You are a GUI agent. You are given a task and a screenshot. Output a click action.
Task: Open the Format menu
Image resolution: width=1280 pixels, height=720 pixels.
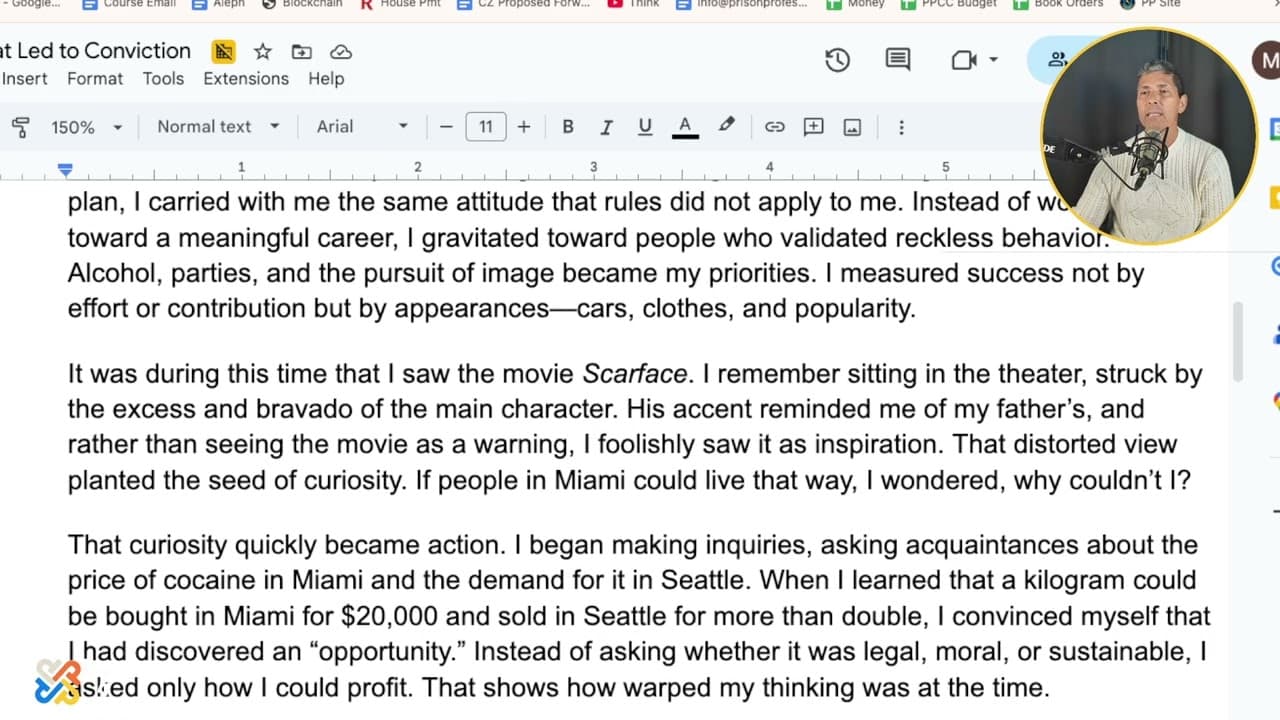[x=95, y=79]
